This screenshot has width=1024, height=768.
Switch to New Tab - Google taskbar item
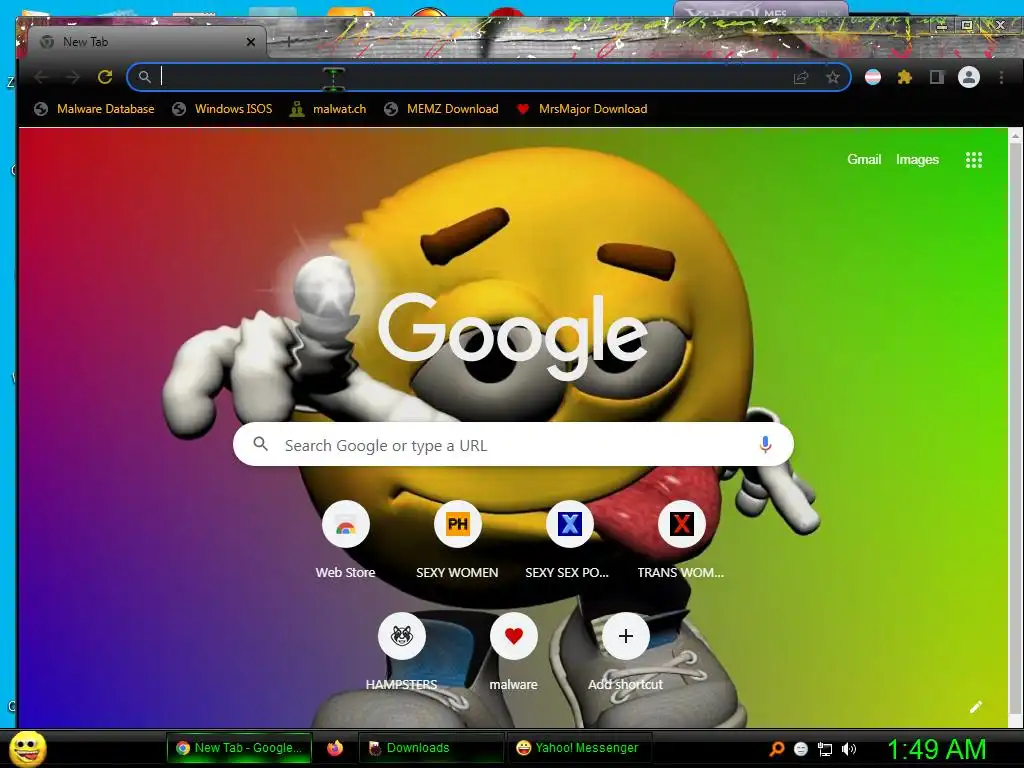(240, 748)
